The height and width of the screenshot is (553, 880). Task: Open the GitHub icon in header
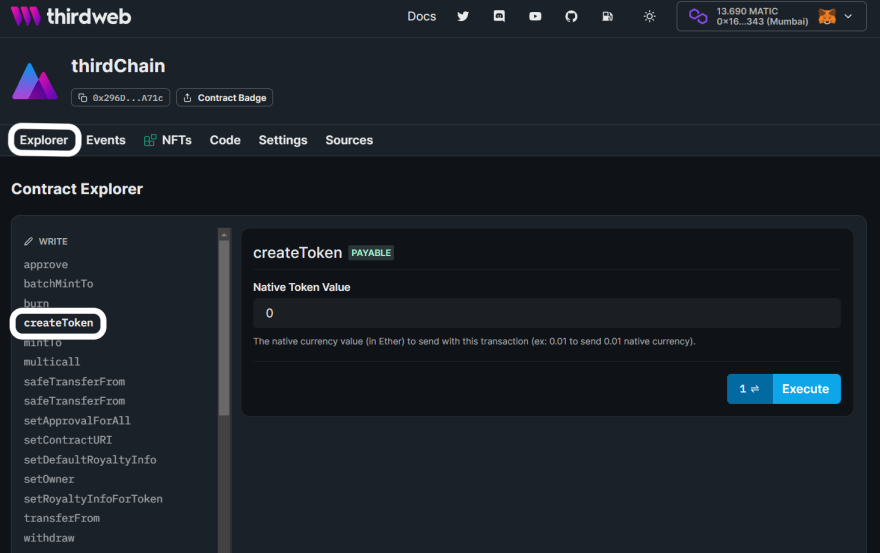tap(571, 16)
